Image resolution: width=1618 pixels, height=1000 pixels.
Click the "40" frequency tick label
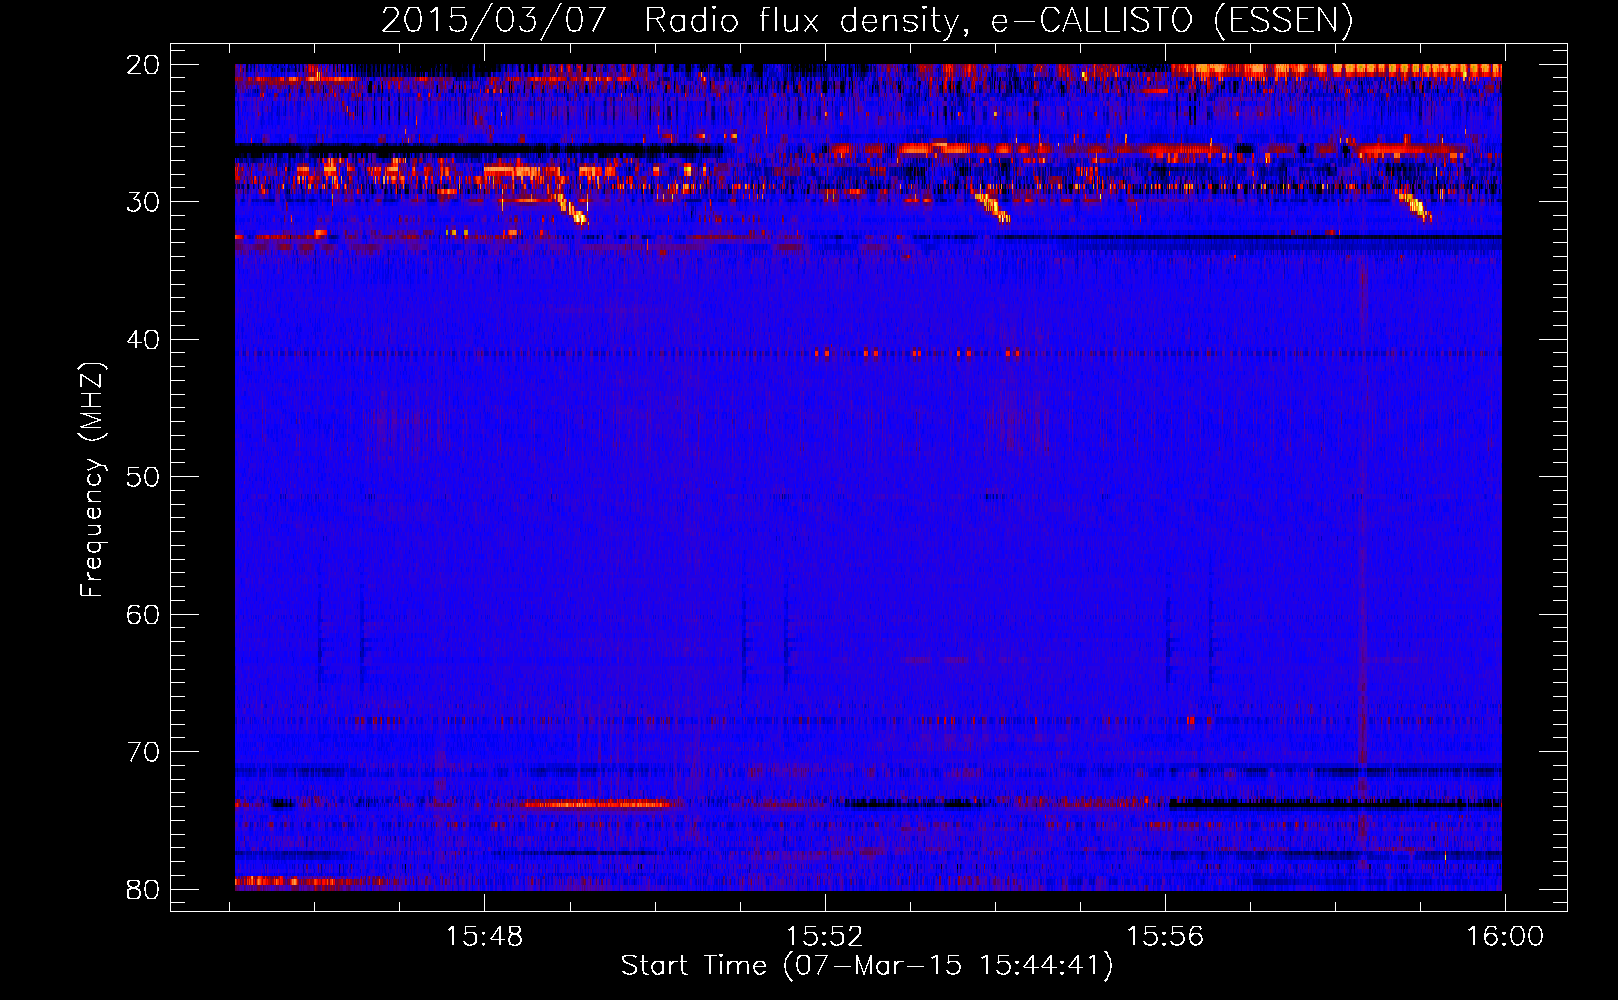click(144, 340)
